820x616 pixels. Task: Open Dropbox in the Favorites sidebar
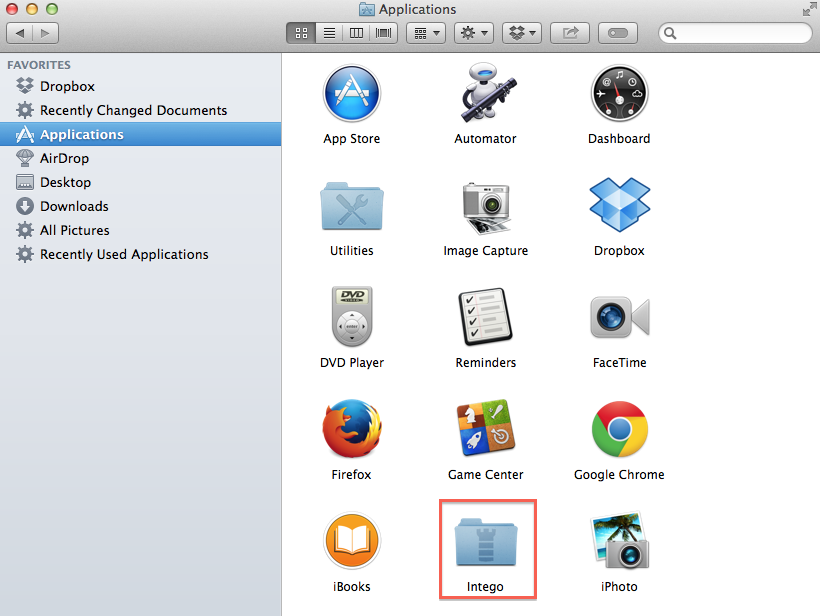coord(140,86)
